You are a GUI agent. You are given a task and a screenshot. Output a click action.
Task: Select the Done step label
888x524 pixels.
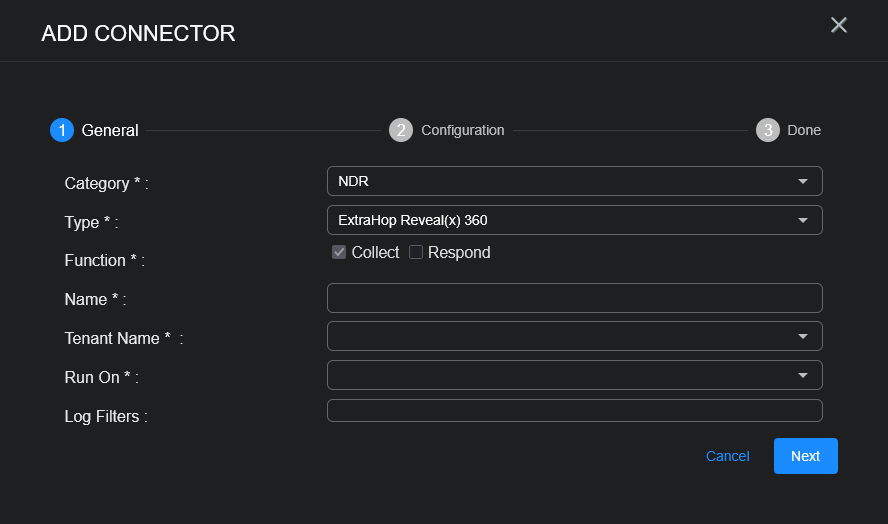point(804,130)
